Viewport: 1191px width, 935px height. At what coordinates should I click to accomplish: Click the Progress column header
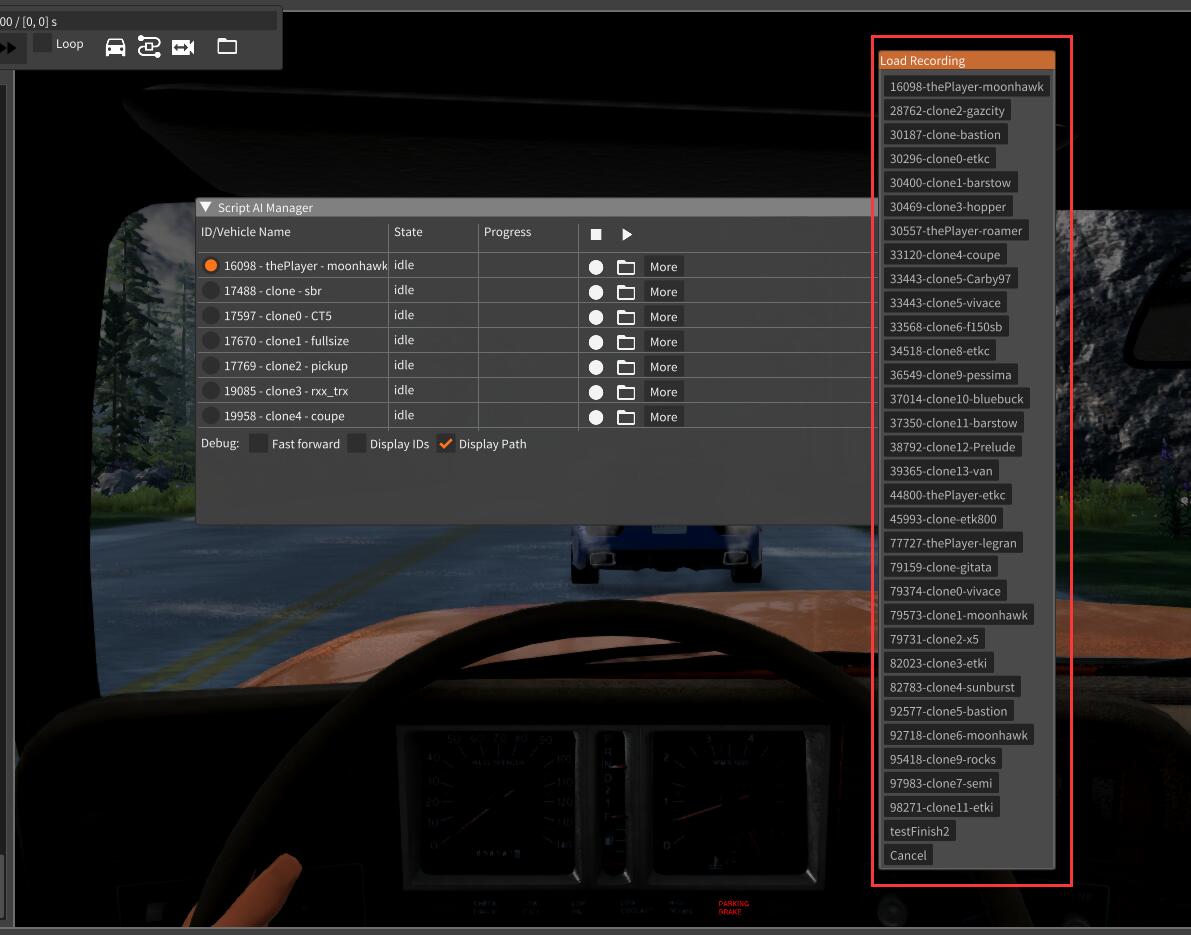[x=507, y=232]
